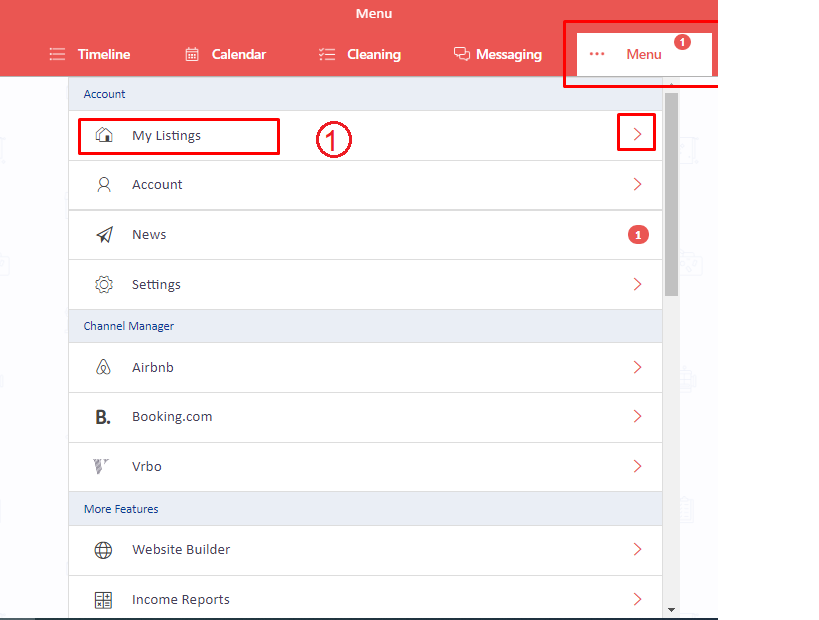Open the Settings menu entry

pos(365,285)
